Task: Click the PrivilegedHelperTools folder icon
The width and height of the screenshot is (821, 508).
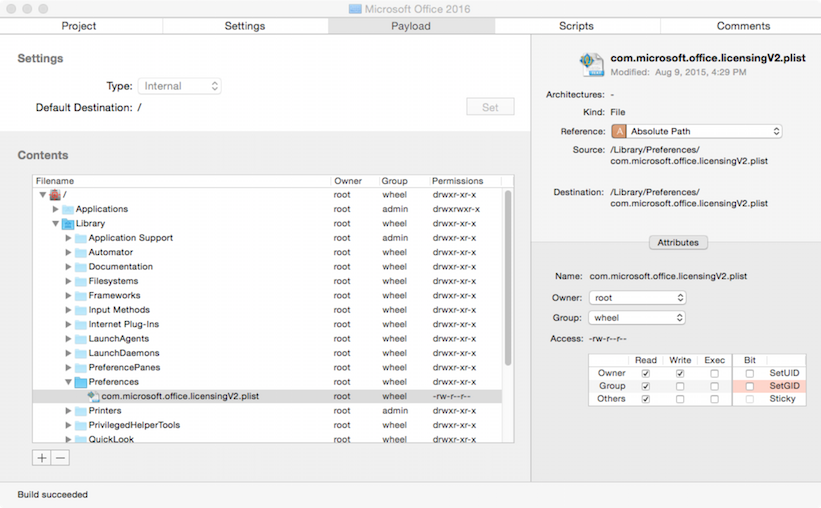Action: 81,425
